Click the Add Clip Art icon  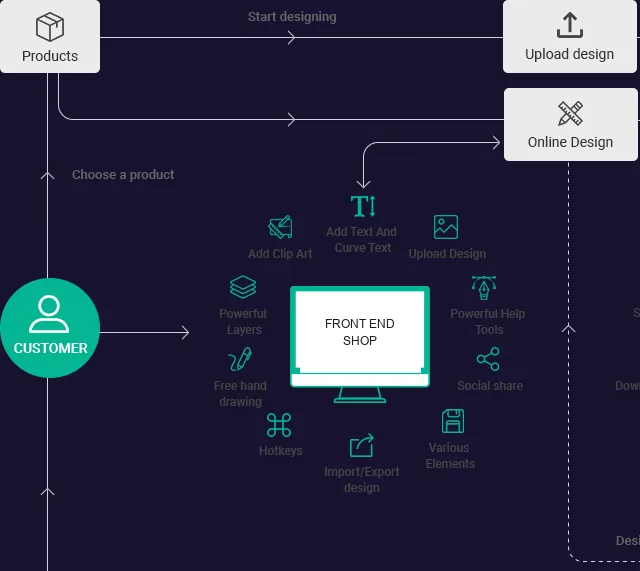(x=280, y=227)
